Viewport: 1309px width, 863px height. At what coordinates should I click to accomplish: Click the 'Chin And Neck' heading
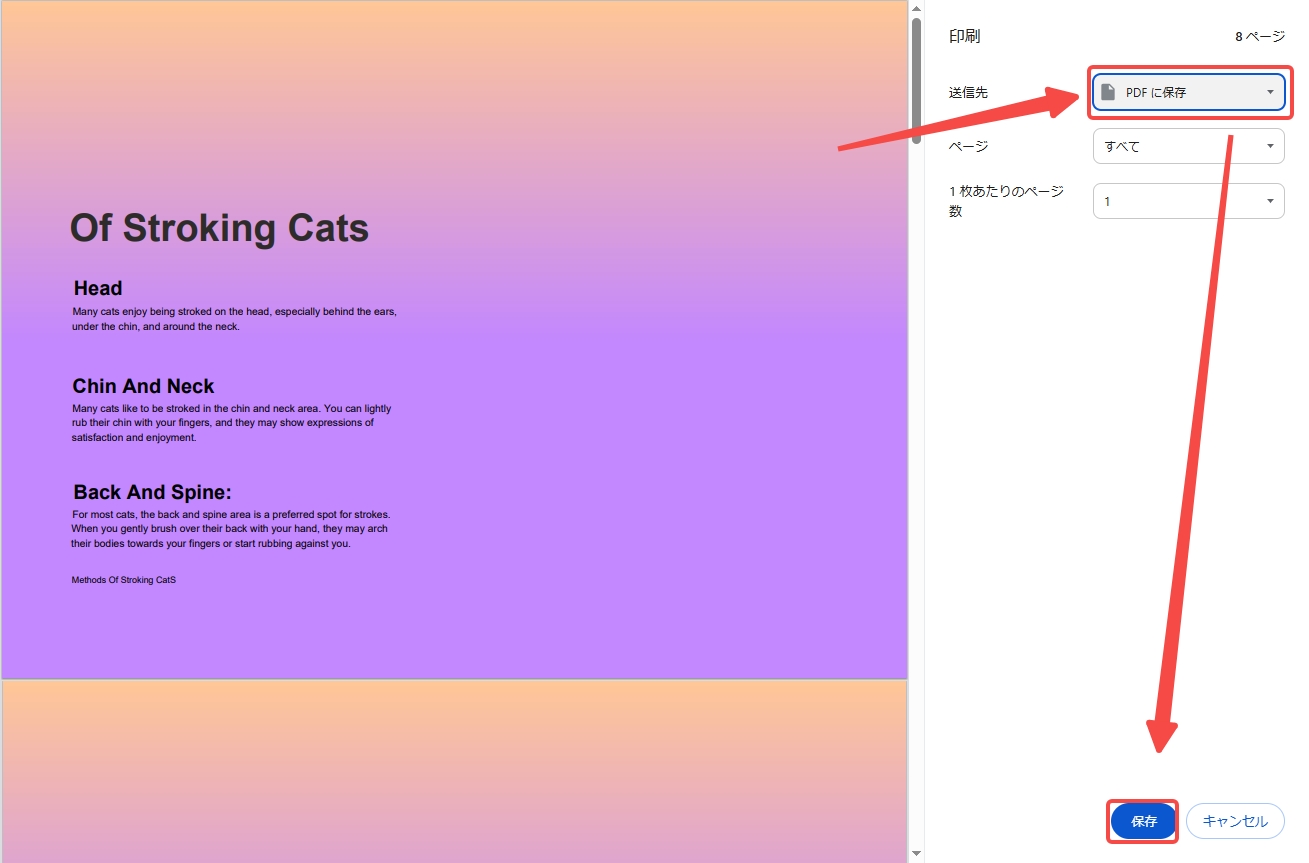point(143,386)
